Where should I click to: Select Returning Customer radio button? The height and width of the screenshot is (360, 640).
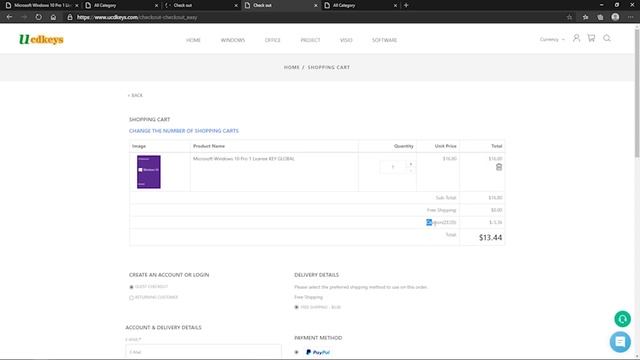click(x=131, y=298)
